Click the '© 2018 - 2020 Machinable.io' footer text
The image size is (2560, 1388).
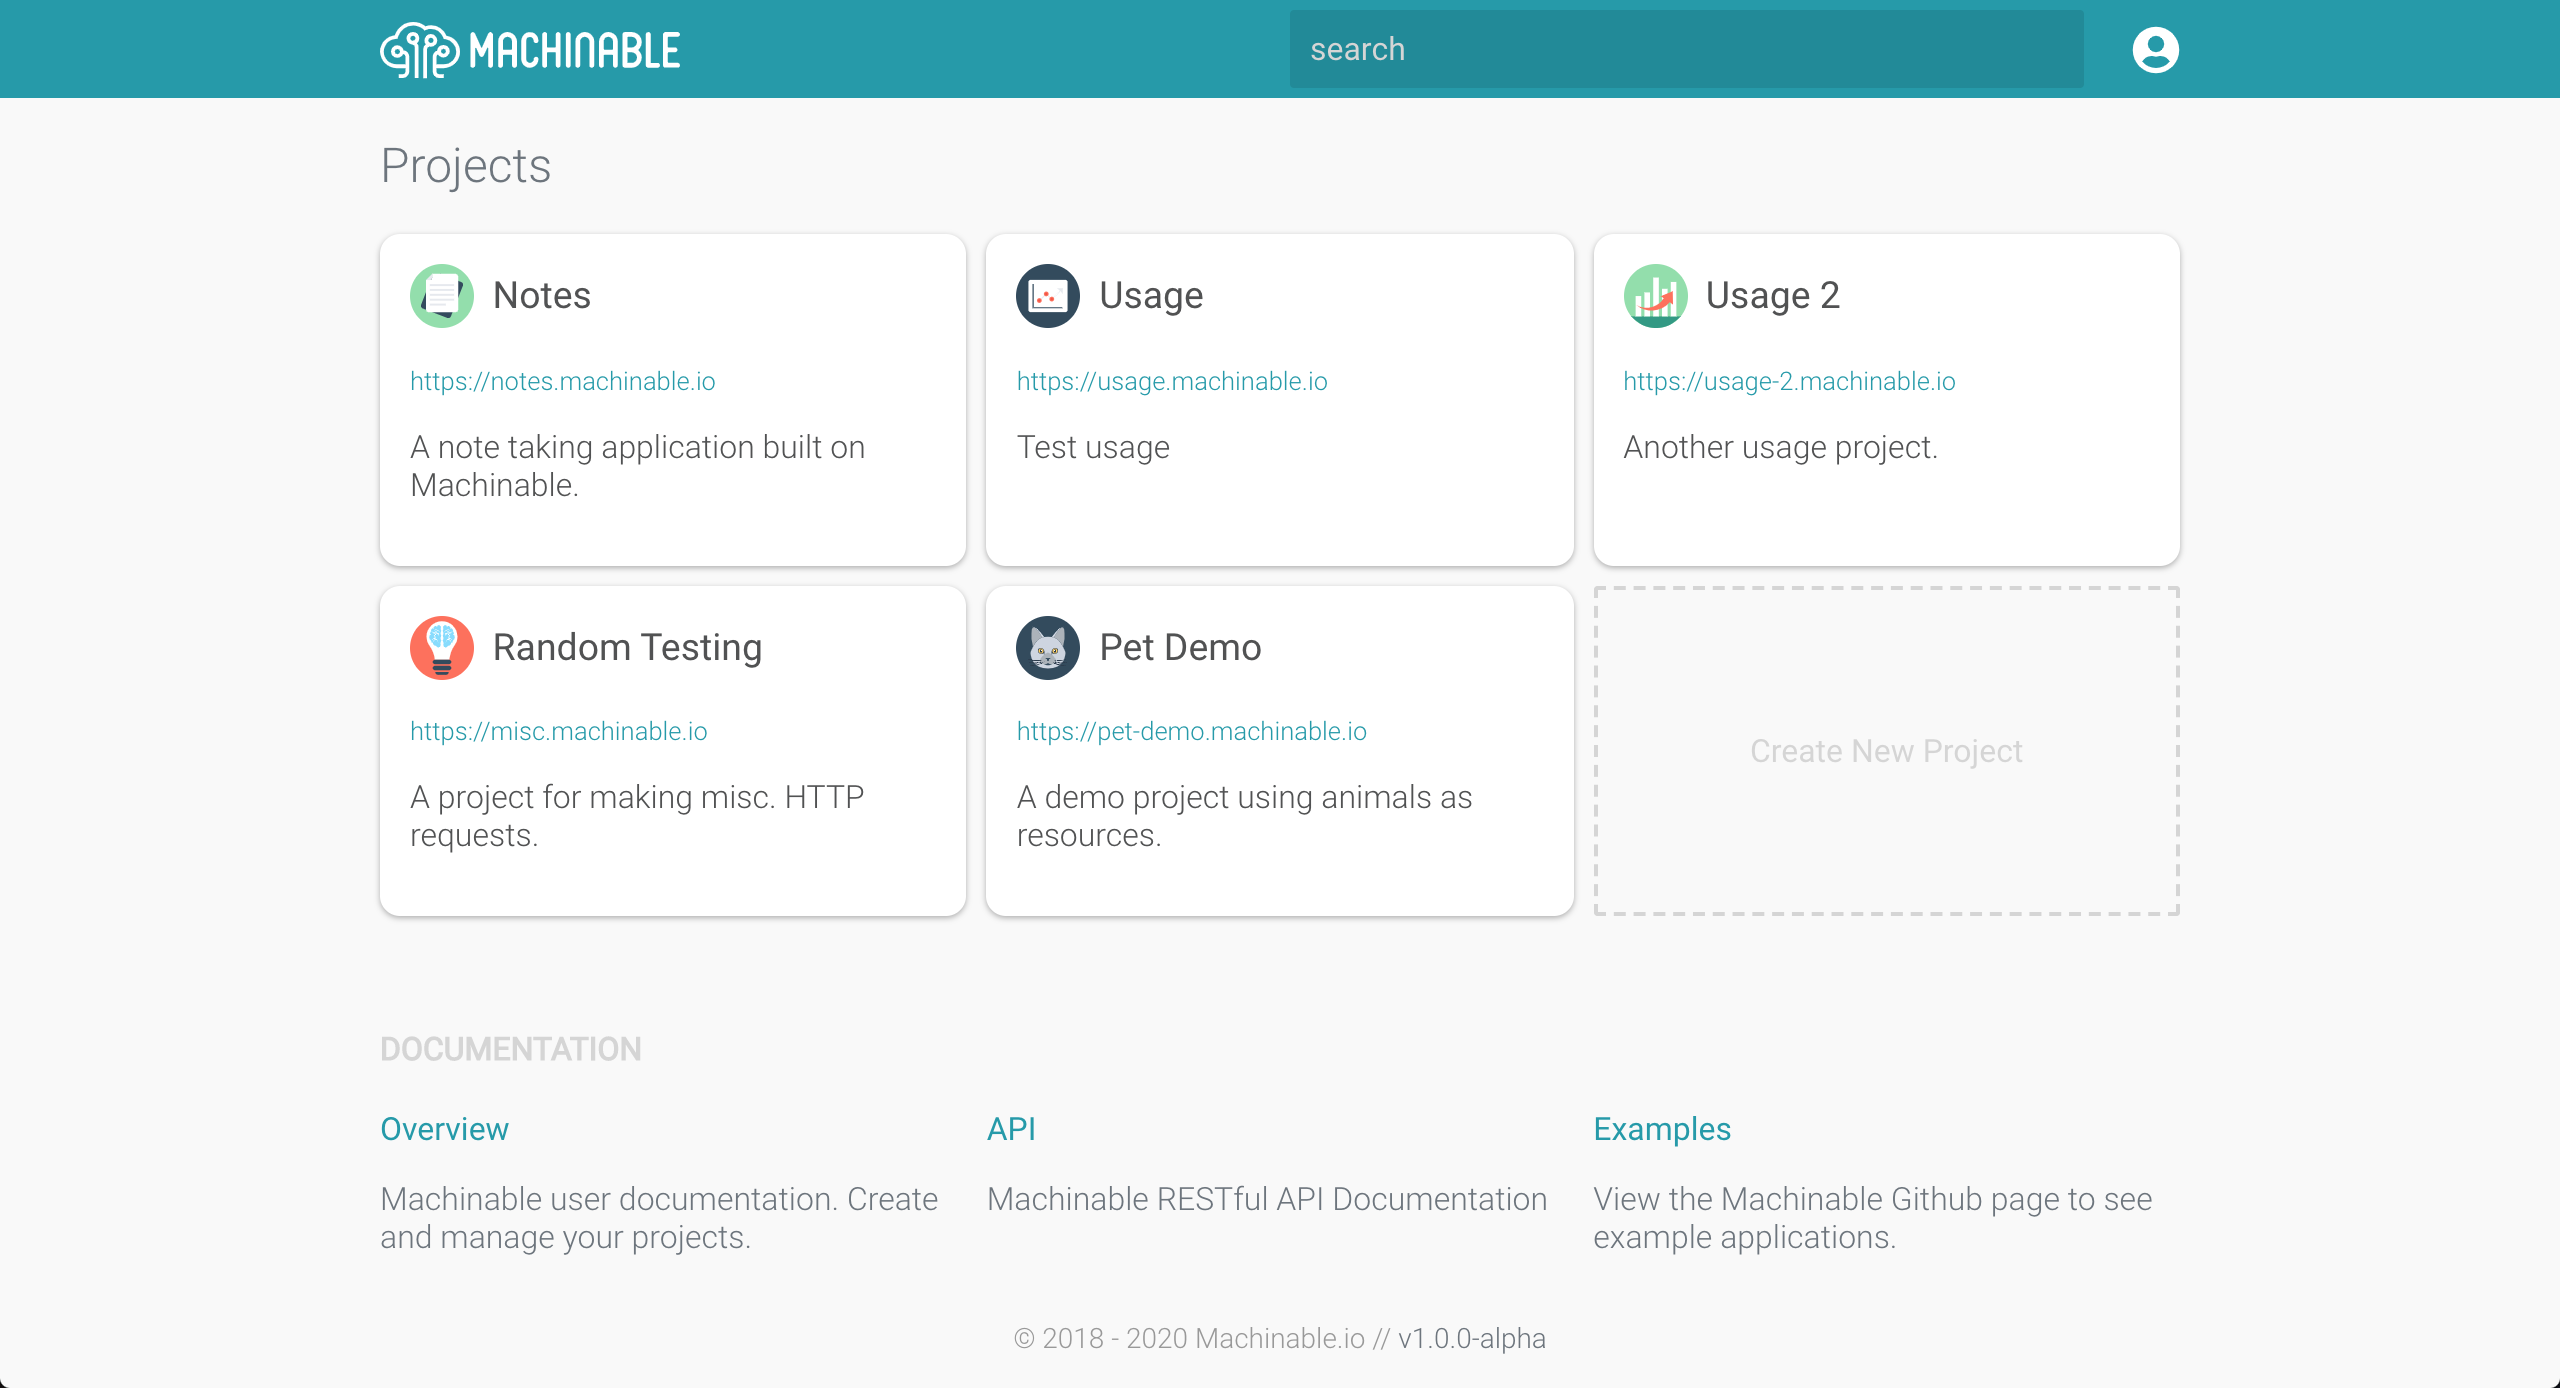(x=1189, y=1338)
